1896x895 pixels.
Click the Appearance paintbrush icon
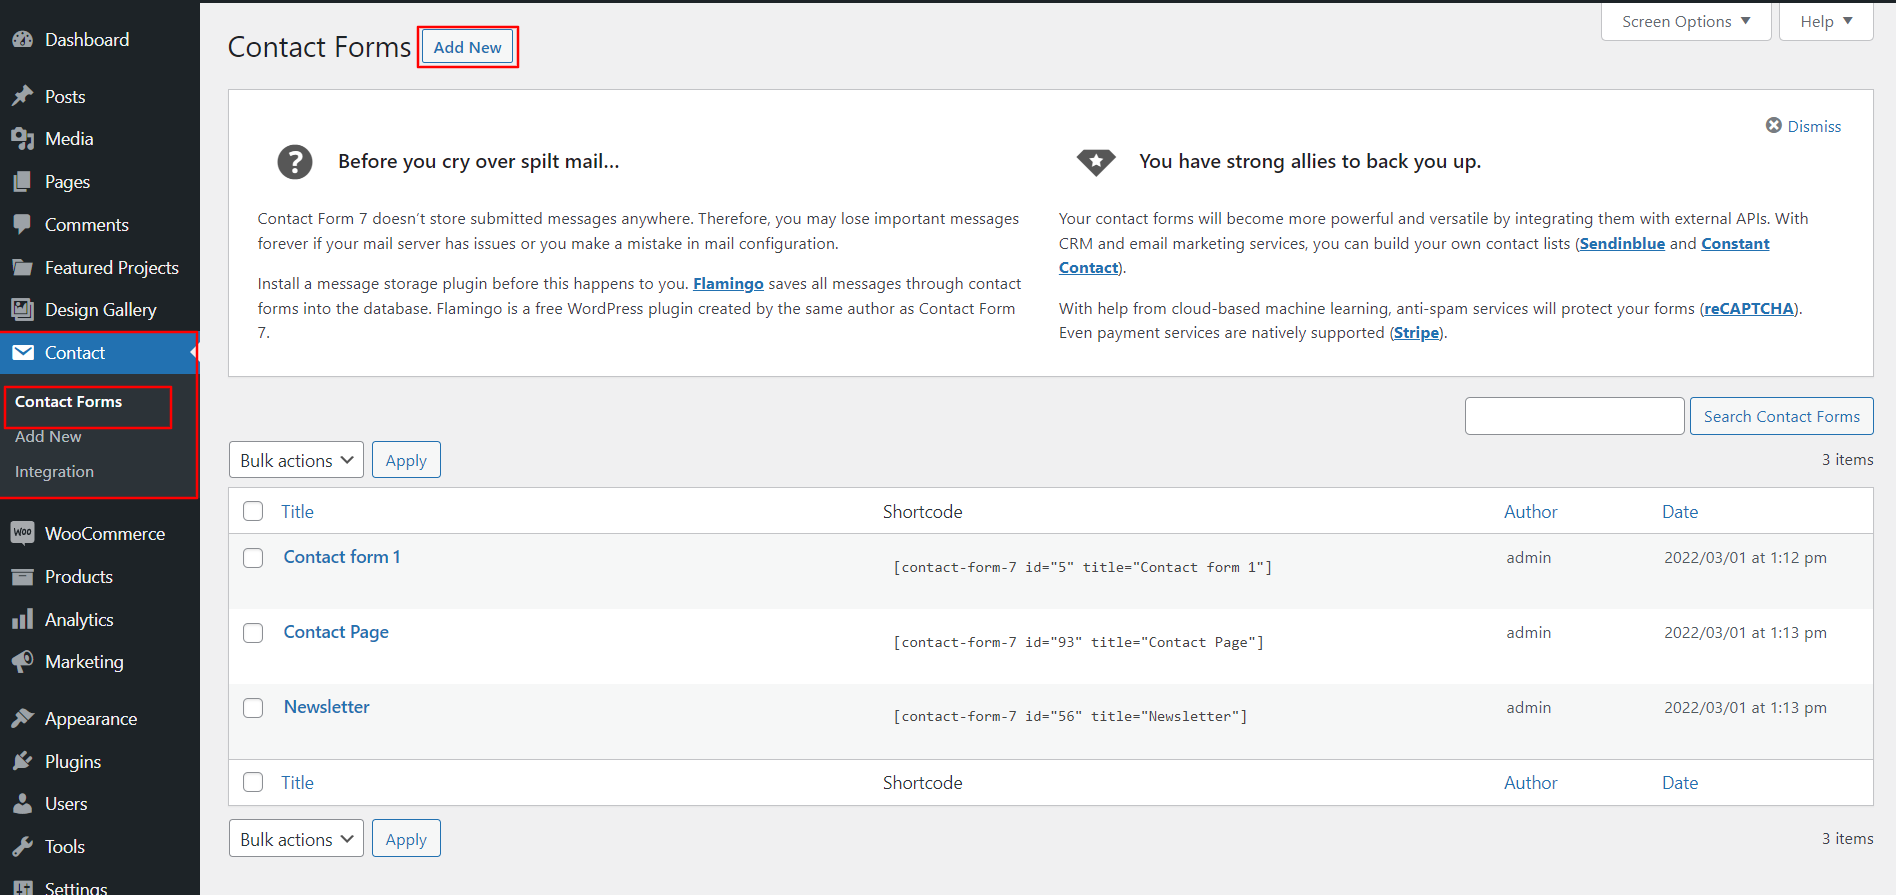click(22, 719)
